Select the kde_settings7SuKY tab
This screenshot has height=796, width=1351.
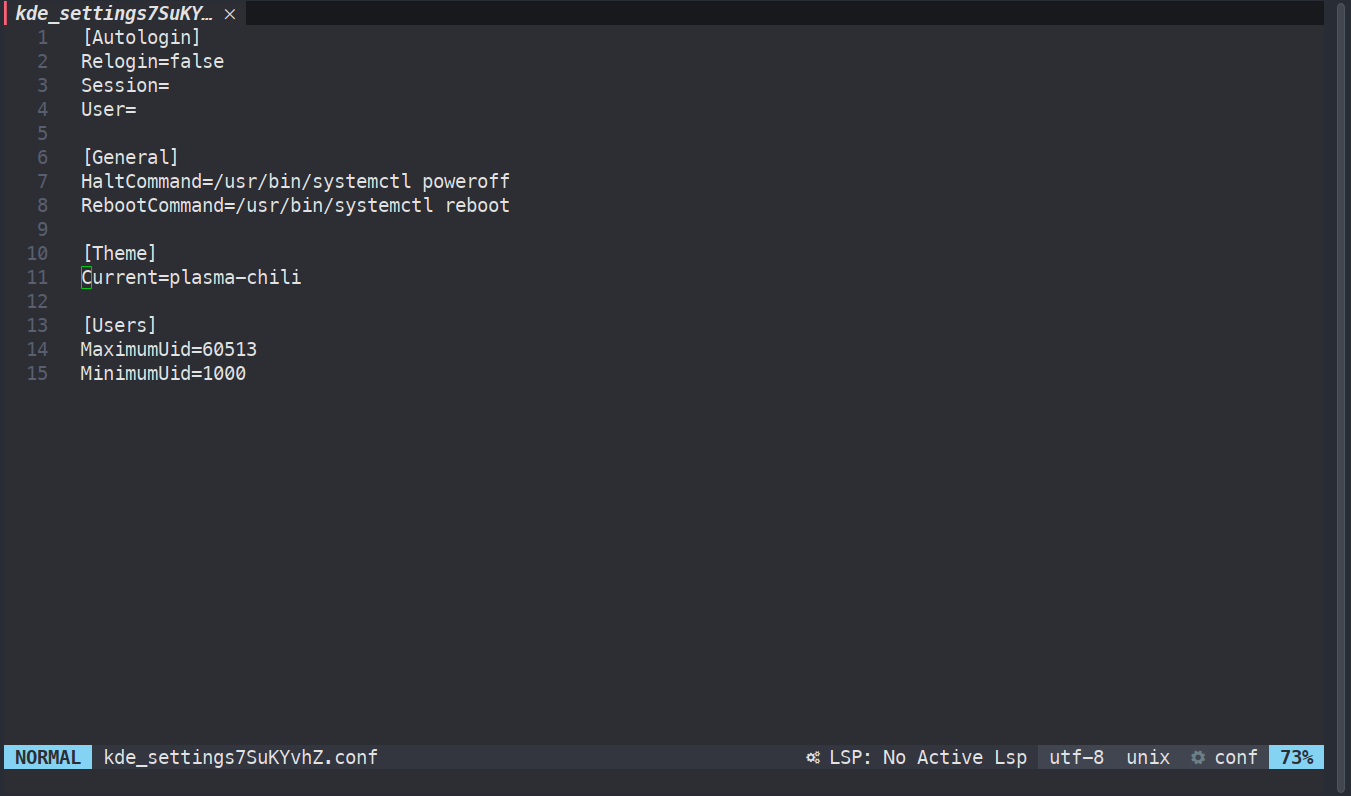(x=114, y=14)
